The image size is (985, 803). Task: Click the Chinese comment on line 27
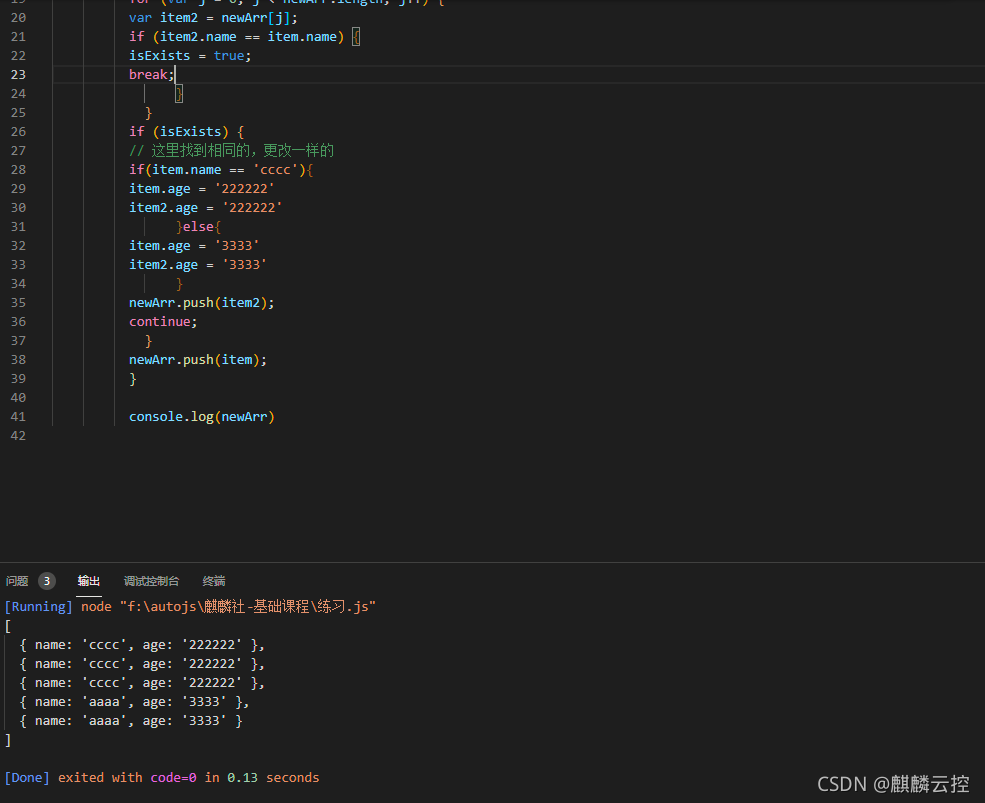click(231, 150)
